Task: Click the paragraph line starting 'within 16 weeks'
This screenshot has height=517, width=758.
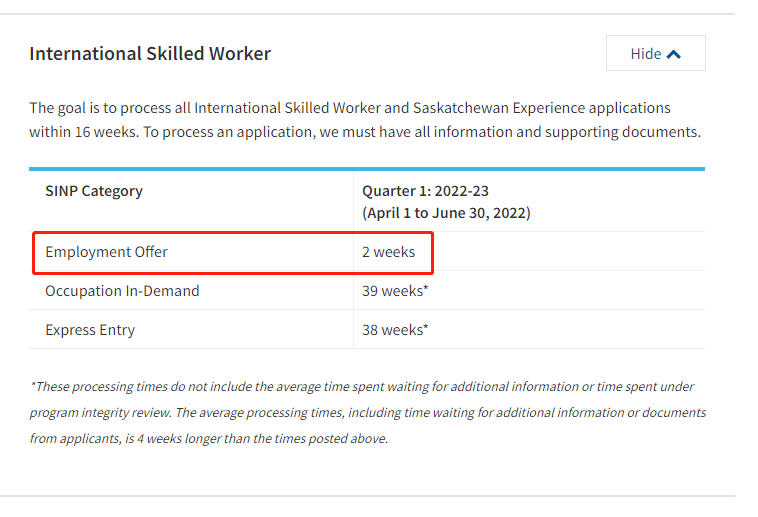Action: 365,132
